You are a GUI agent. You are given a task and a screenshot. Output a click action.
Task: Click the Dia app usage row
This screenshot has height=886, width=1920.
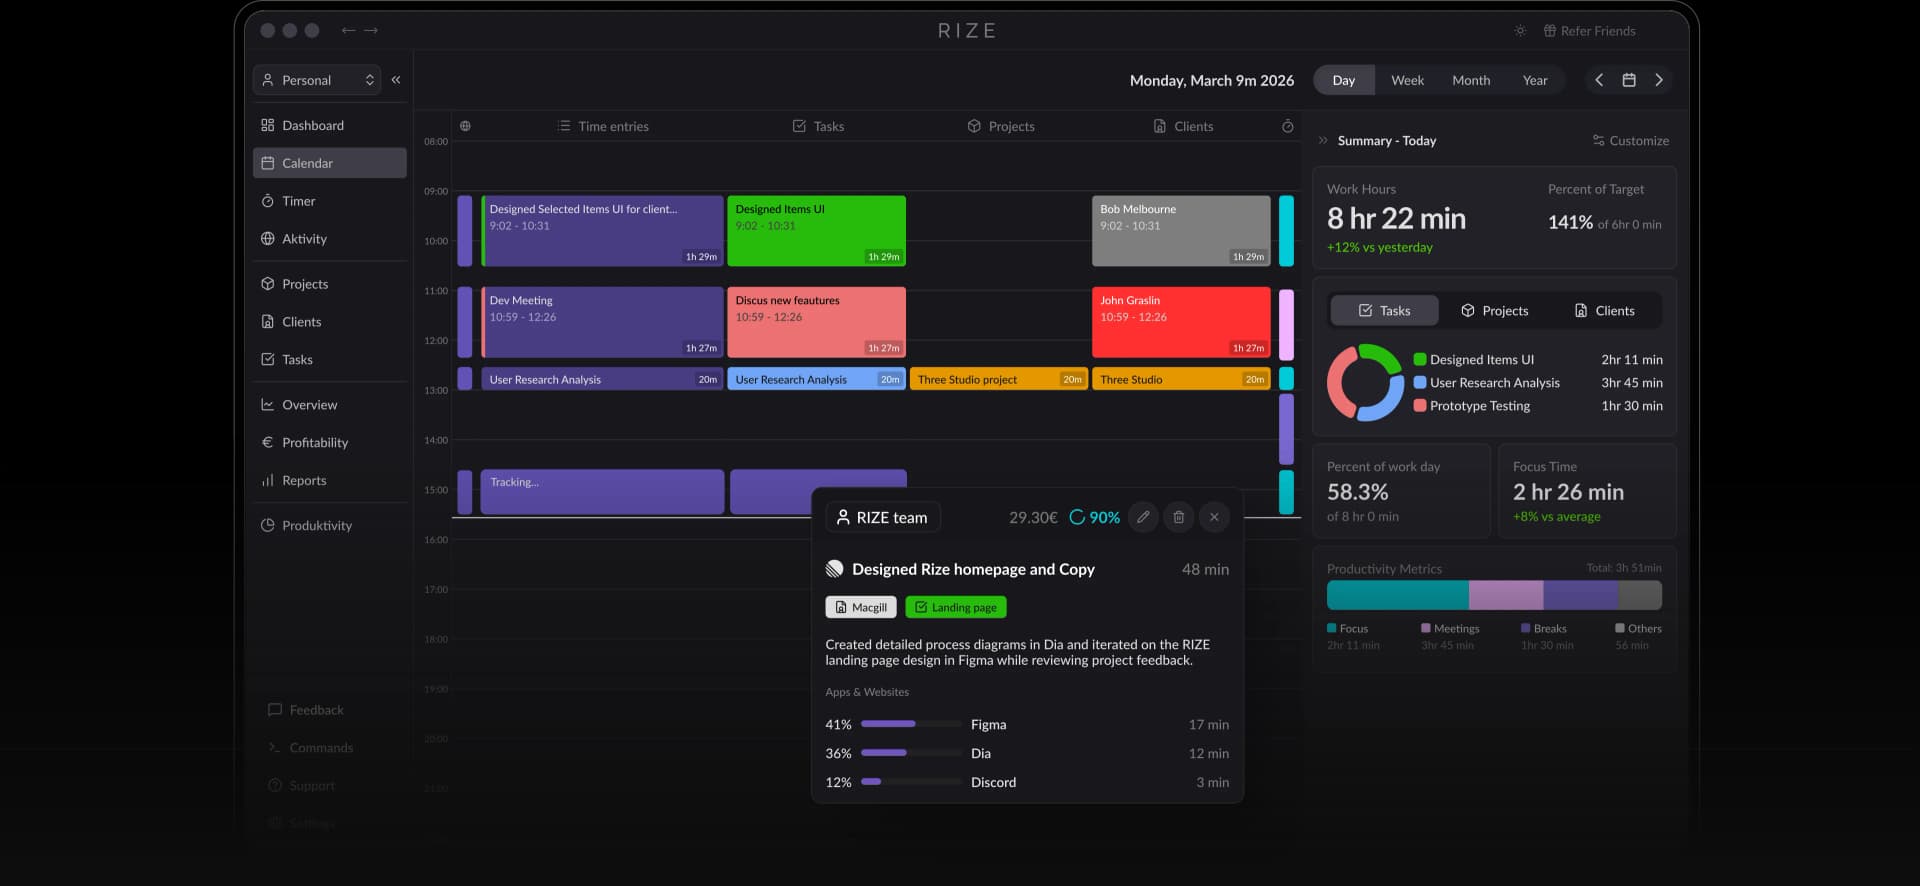pyautogui.click(x=1027, y=753)
